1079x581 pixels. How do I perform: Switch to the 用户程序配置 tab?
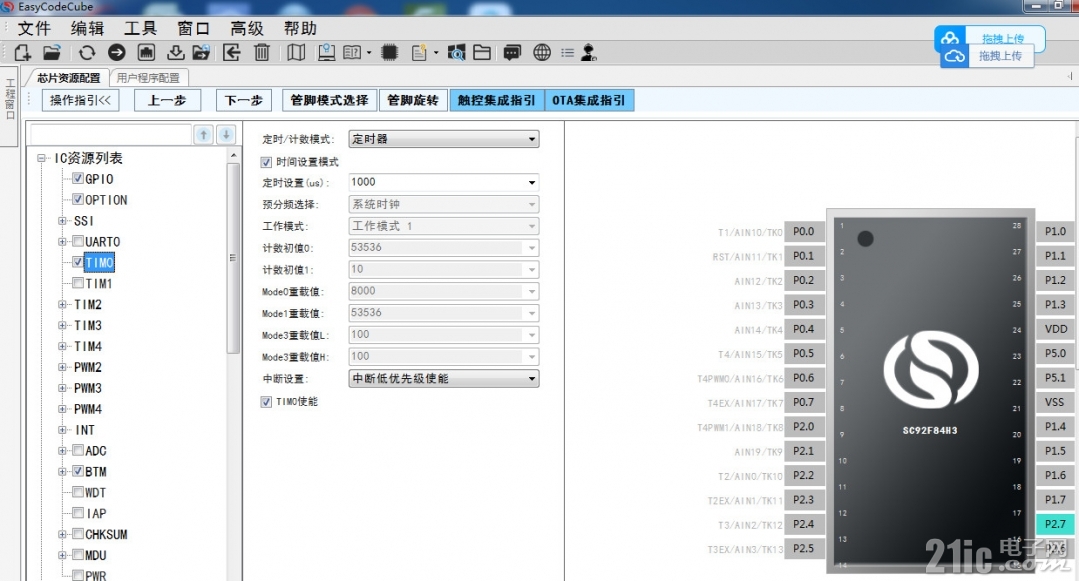coord(148,78)
